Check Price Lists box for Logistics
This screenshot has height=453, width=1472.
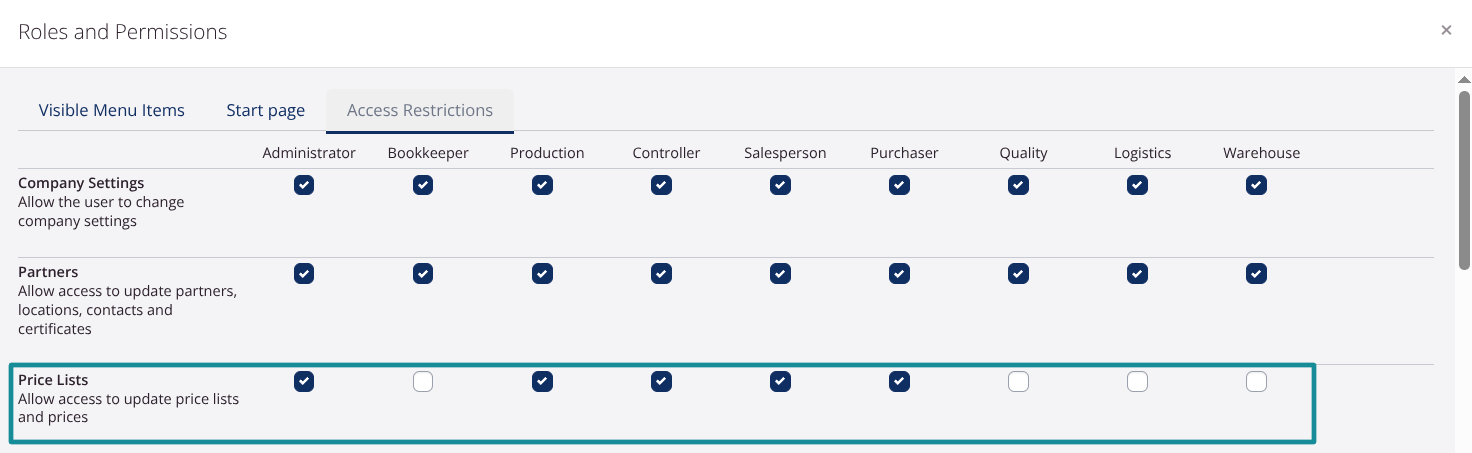point(1137,381)
